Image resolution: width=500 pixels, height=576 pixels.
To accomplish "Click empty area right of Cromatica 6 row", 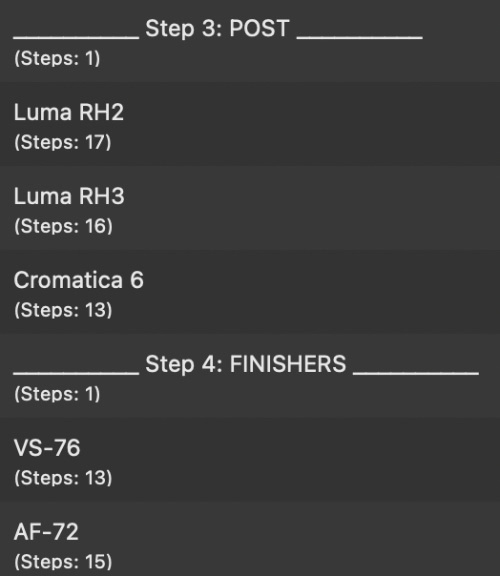I will click(323, 292).
